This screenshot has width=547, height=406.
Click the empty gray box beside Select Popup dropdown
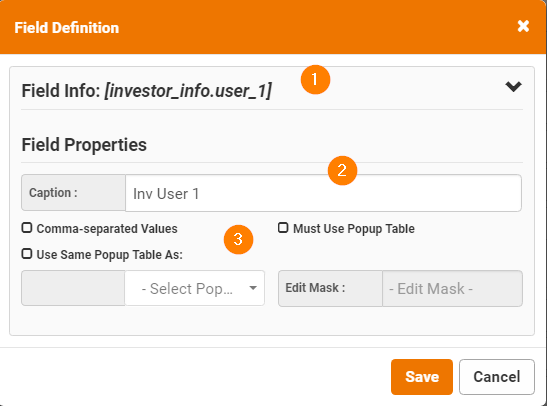73,288
